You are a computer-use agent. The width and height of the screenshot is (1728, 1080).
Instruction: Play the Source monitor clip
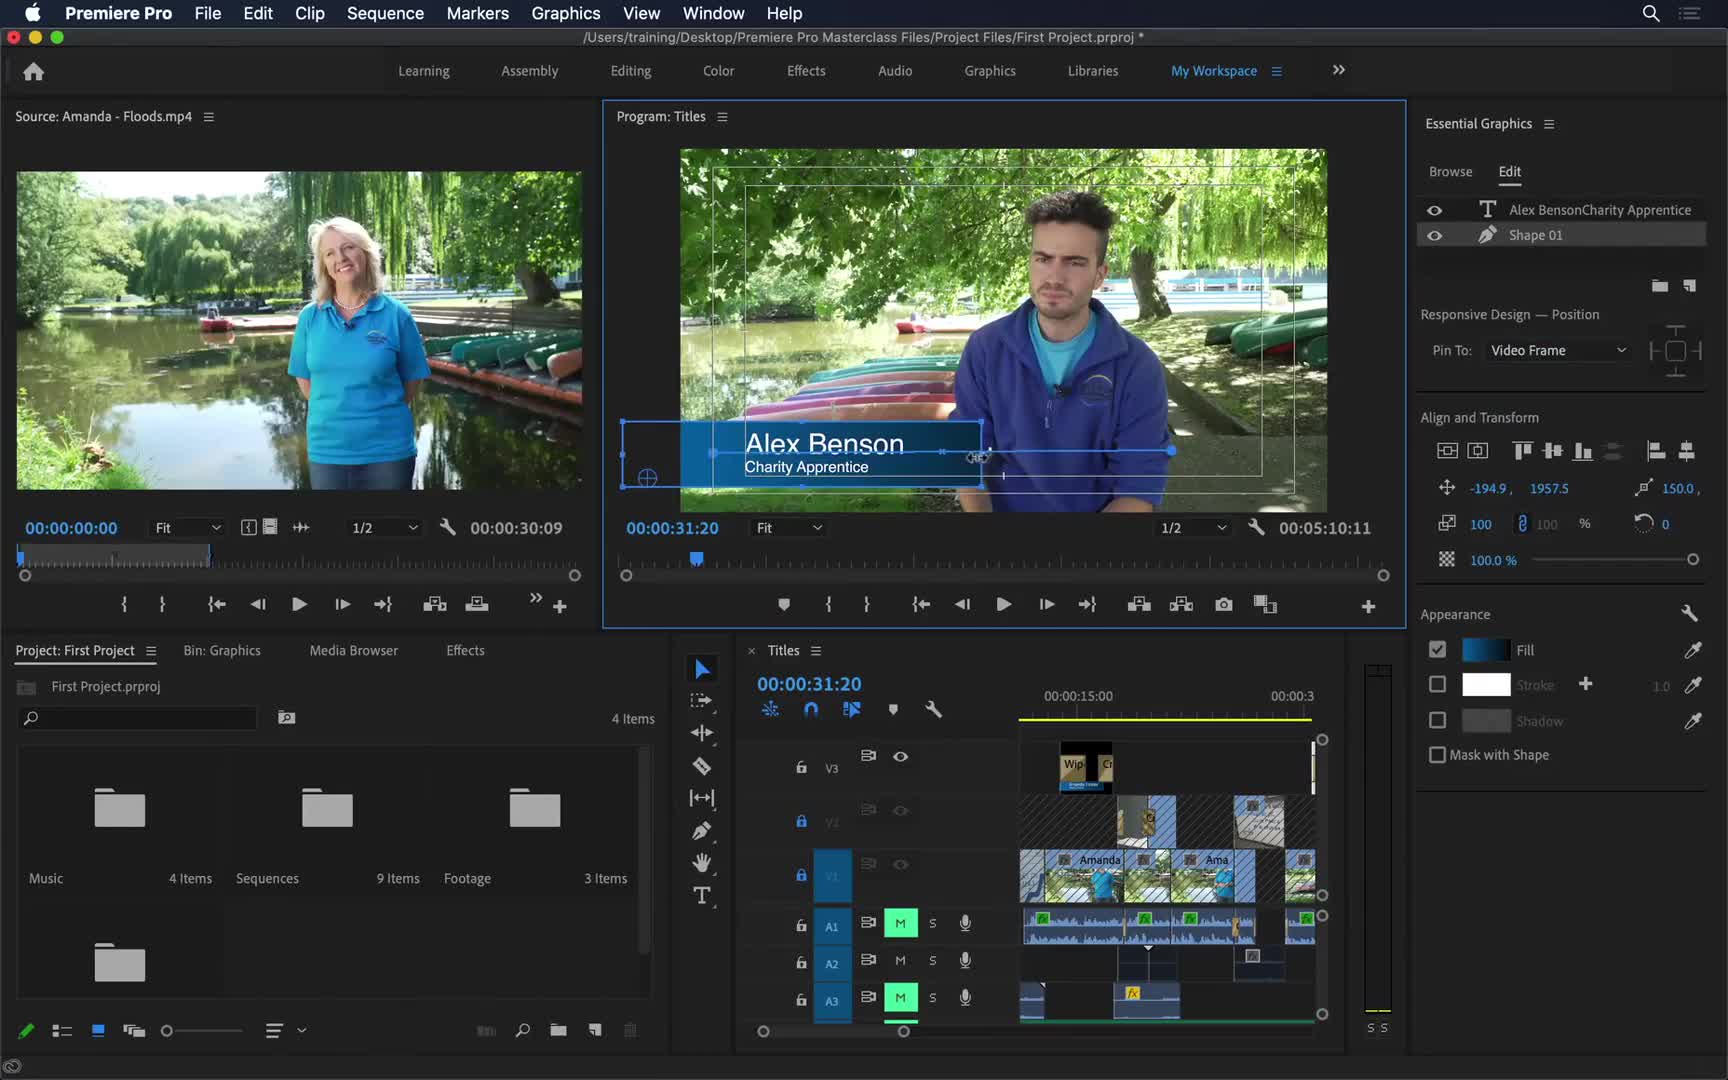coord(298,604)
